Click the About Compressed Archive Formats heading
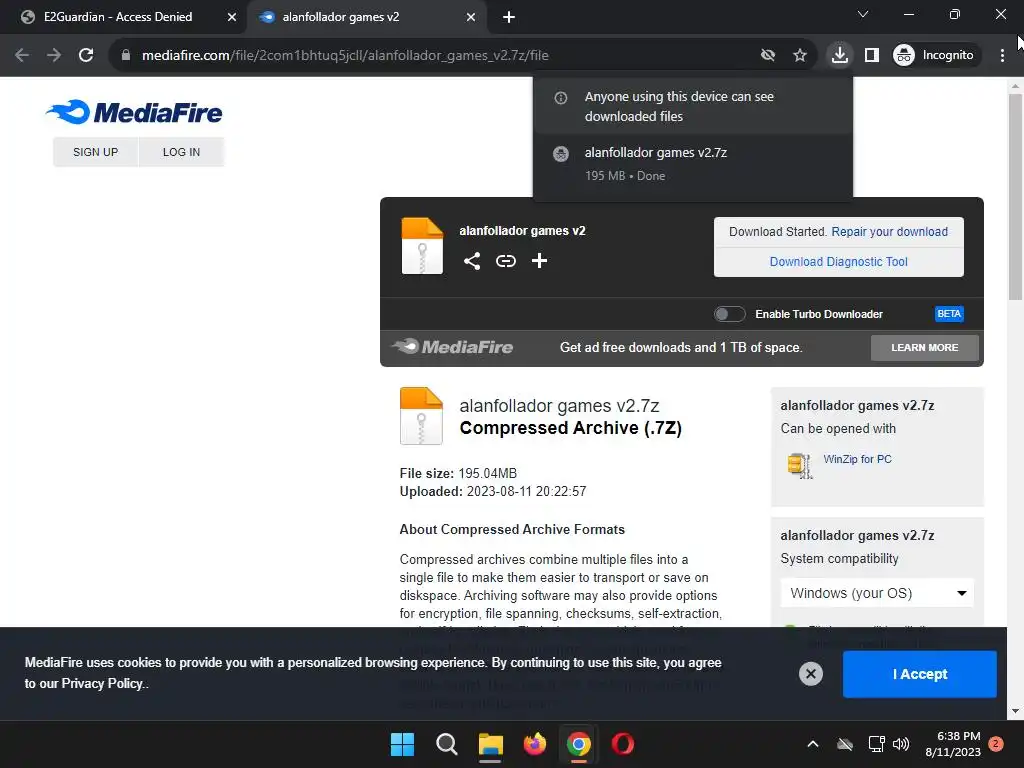Image resolution: width=1024 pixels, height=768 pixels. [x=512, y=529]
